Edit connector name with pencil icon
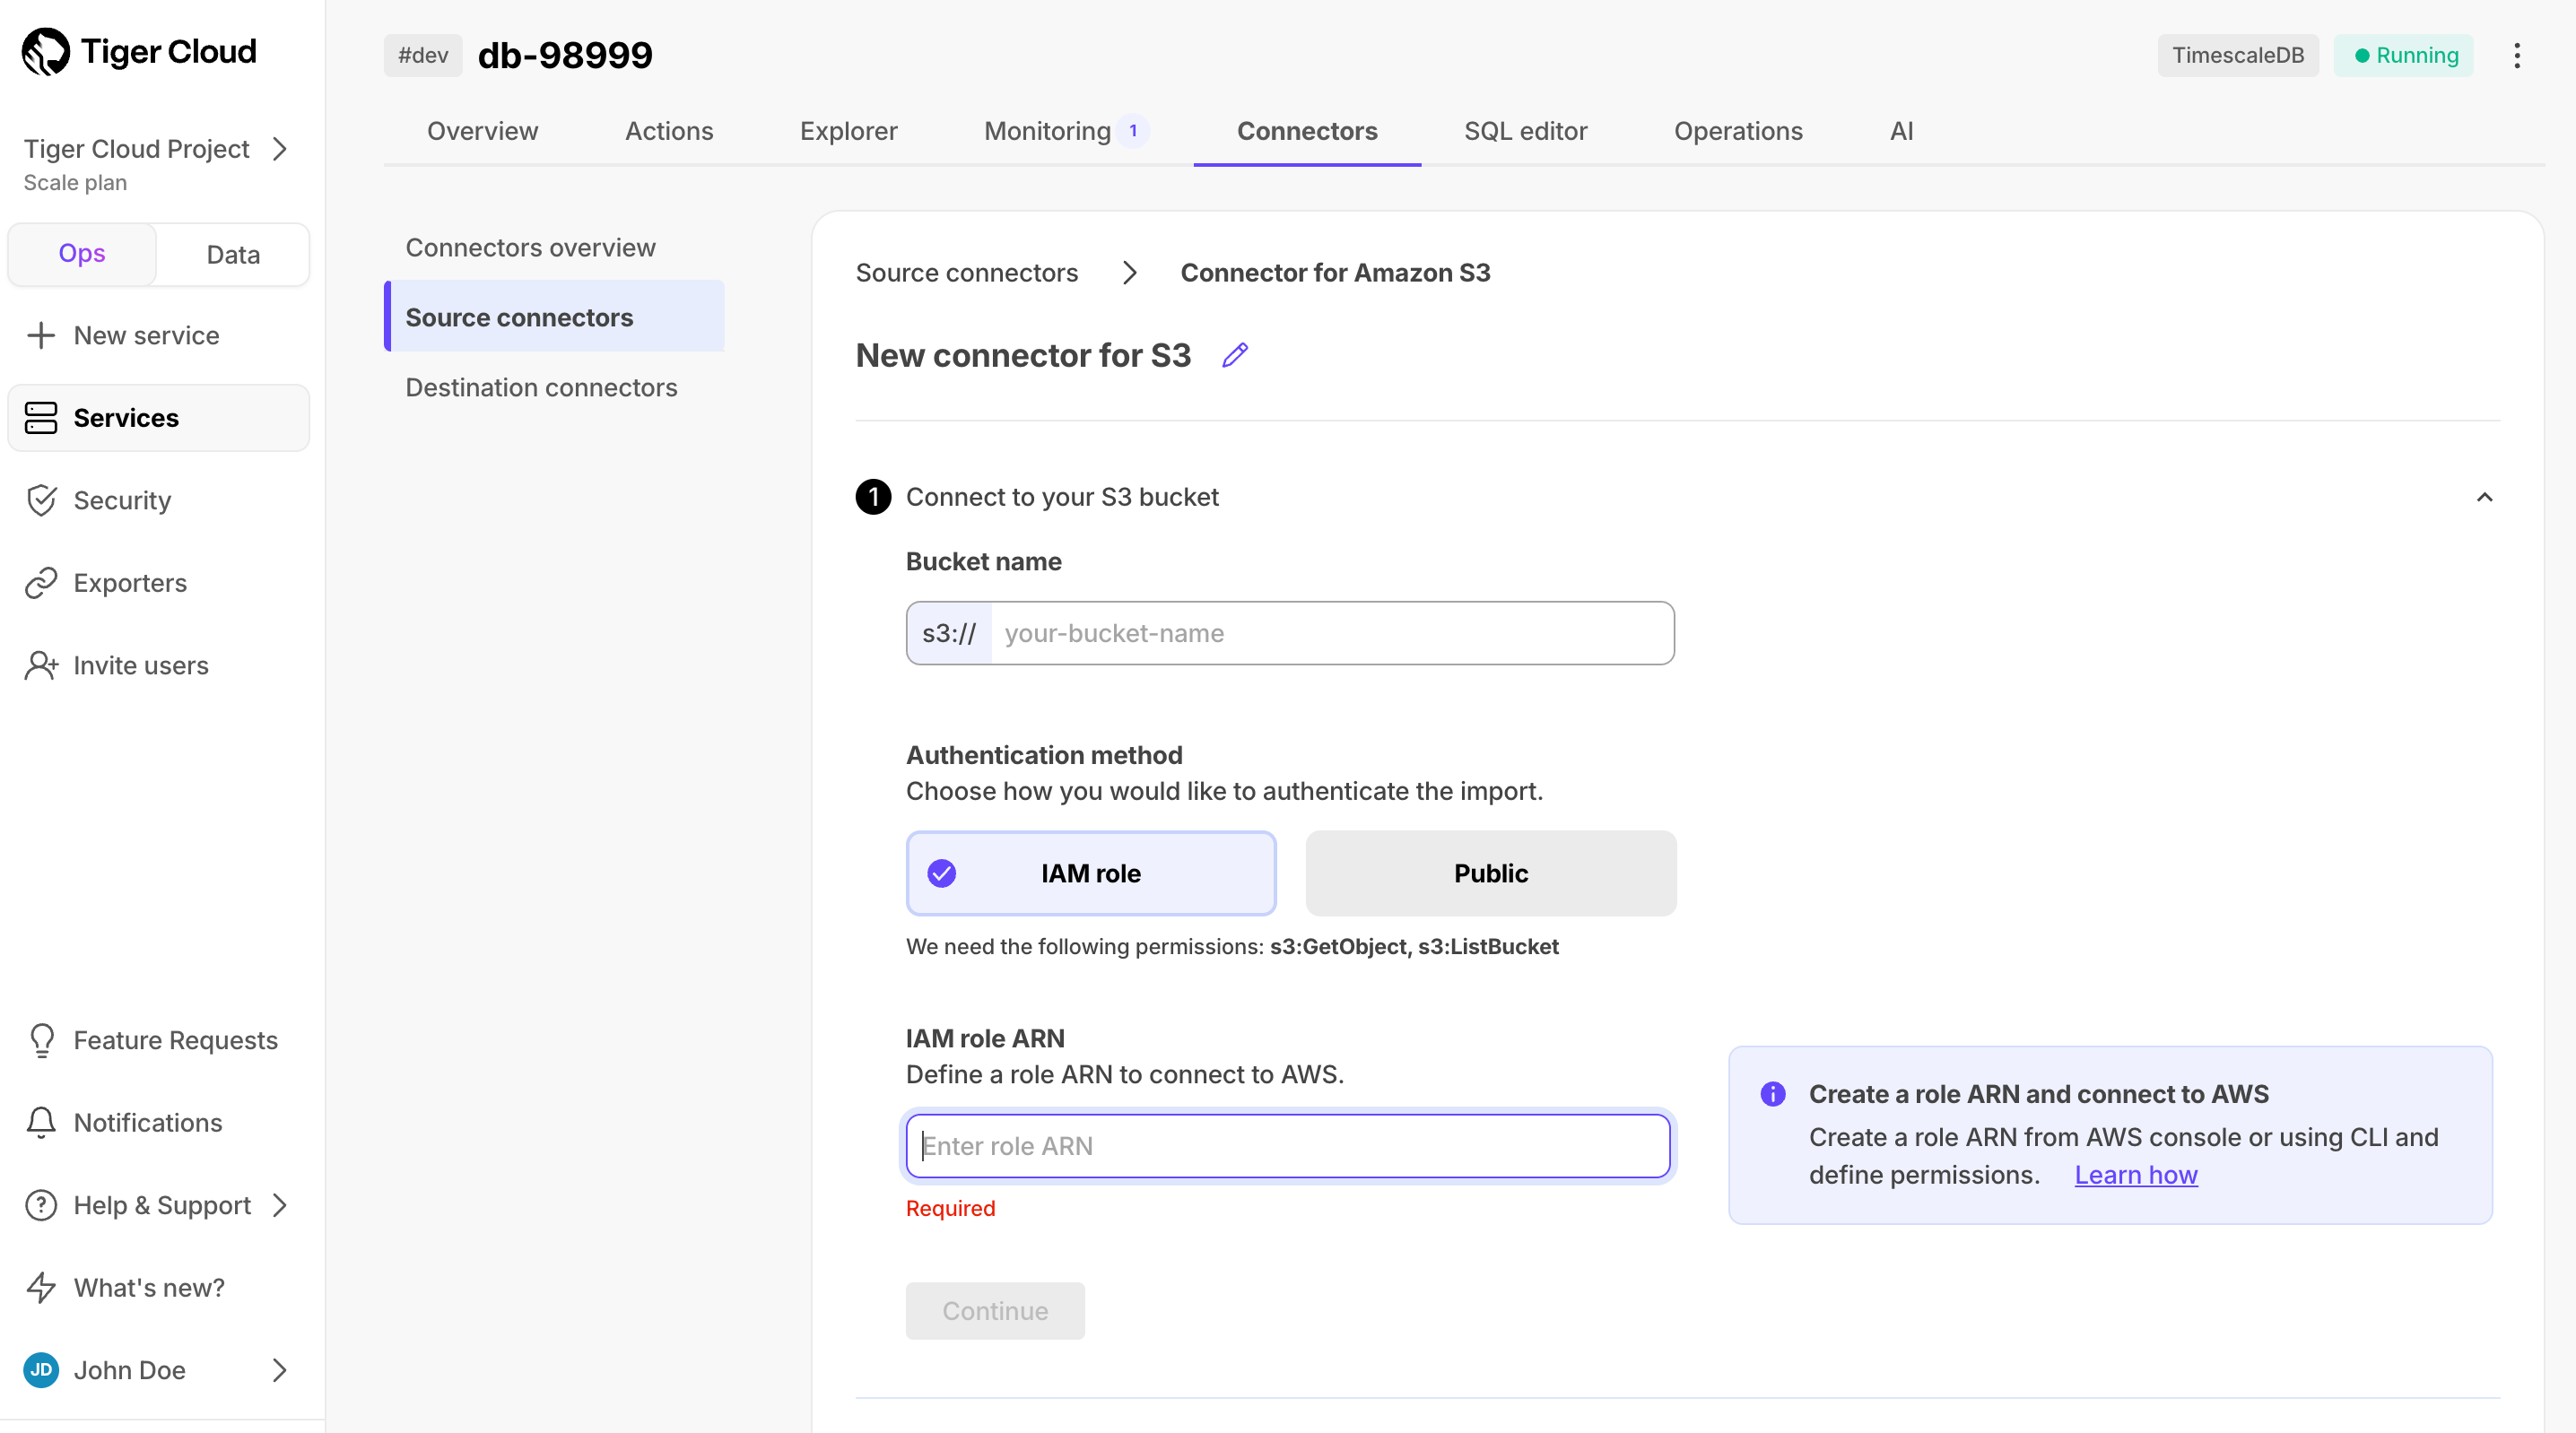Screen dimensions: 2576x1433 [1235, 355]
